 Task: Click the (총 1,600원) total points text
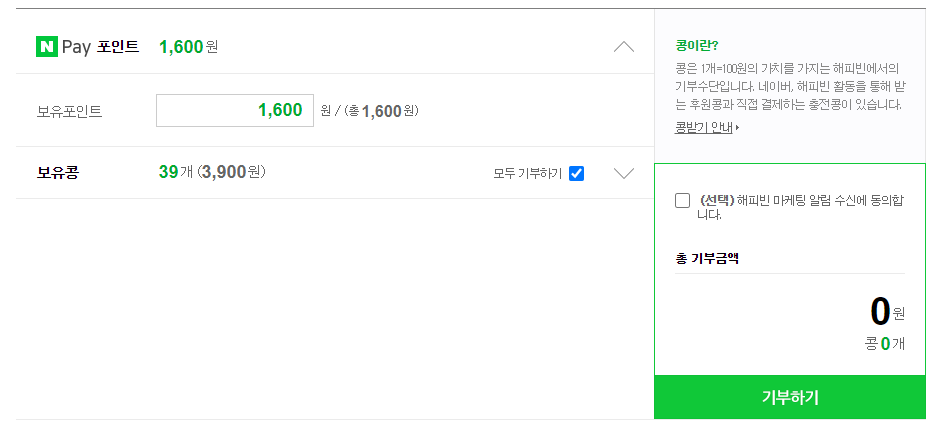[x=381, y=111]
